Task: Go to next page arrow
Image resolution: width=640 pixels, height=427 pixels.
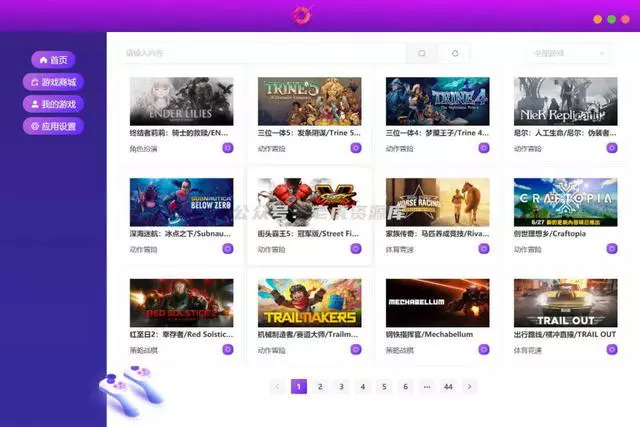Action: click(469, 387)
